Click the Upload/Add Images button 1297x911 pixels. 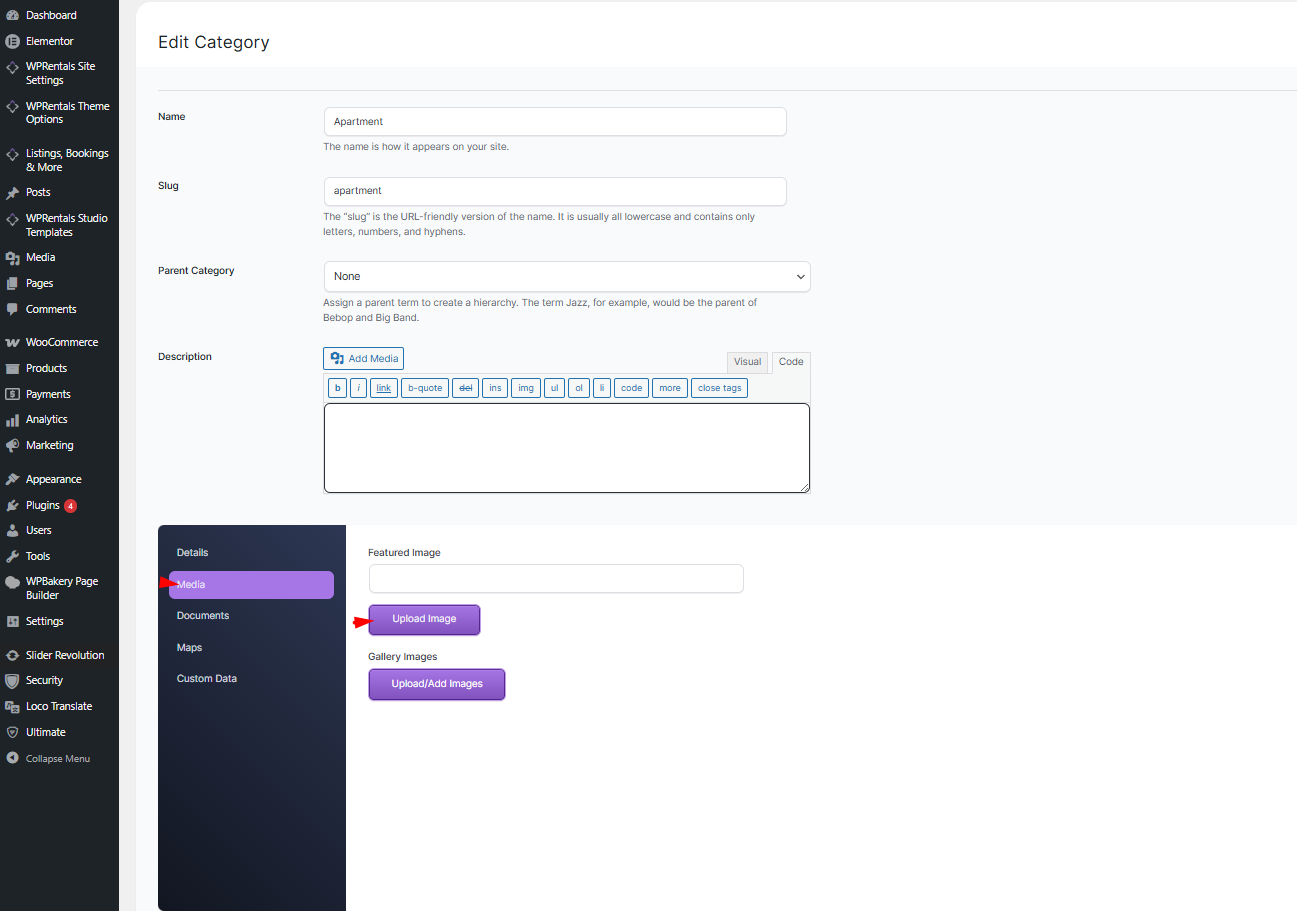pyautogui.click(x=437, y=684)
